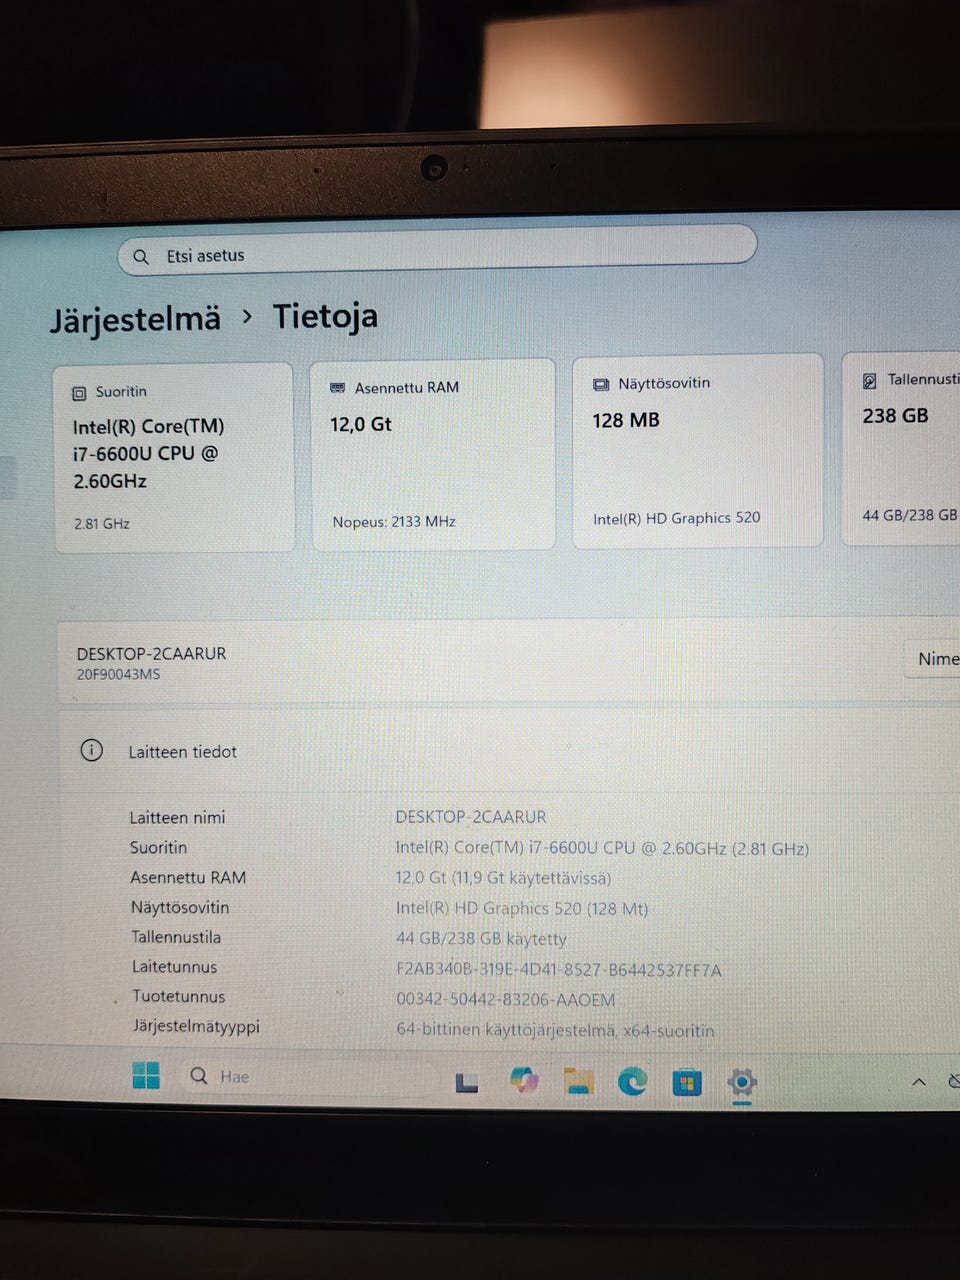Click the Laitetunnus value starting F2AB340B
Image resolution: width=960 pixels, height=1280 pixels.
(559, 969)
